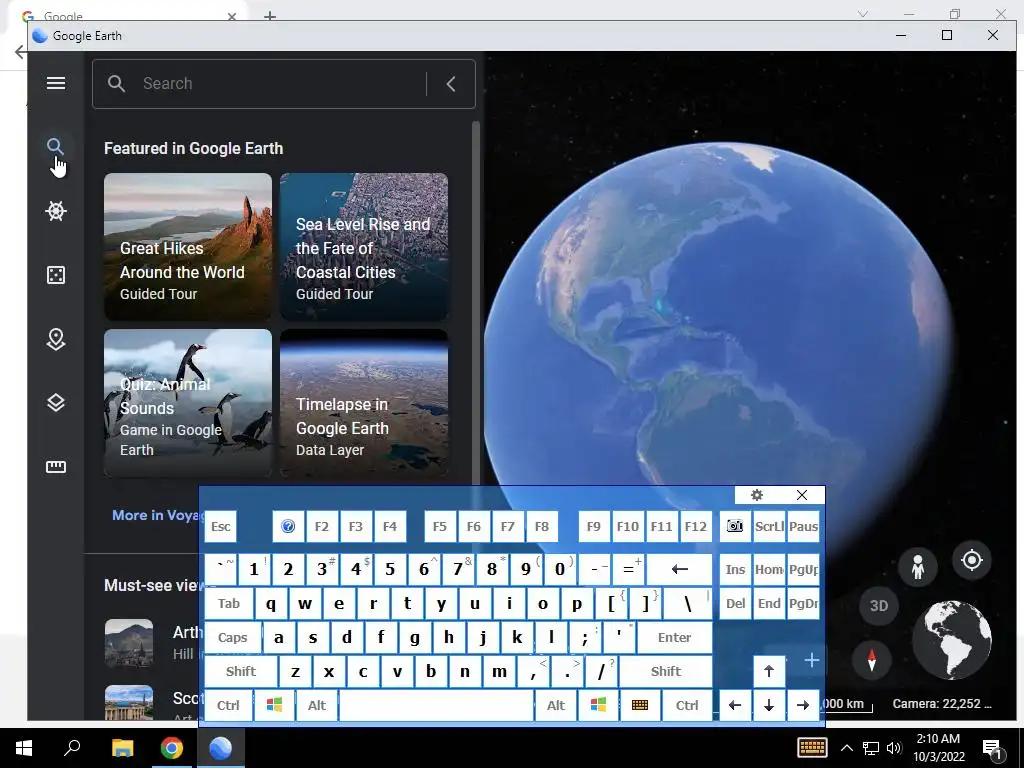Toggle the right Shift key
Image resolution: width=1024 pixels, height=768 pixels.
665,671
